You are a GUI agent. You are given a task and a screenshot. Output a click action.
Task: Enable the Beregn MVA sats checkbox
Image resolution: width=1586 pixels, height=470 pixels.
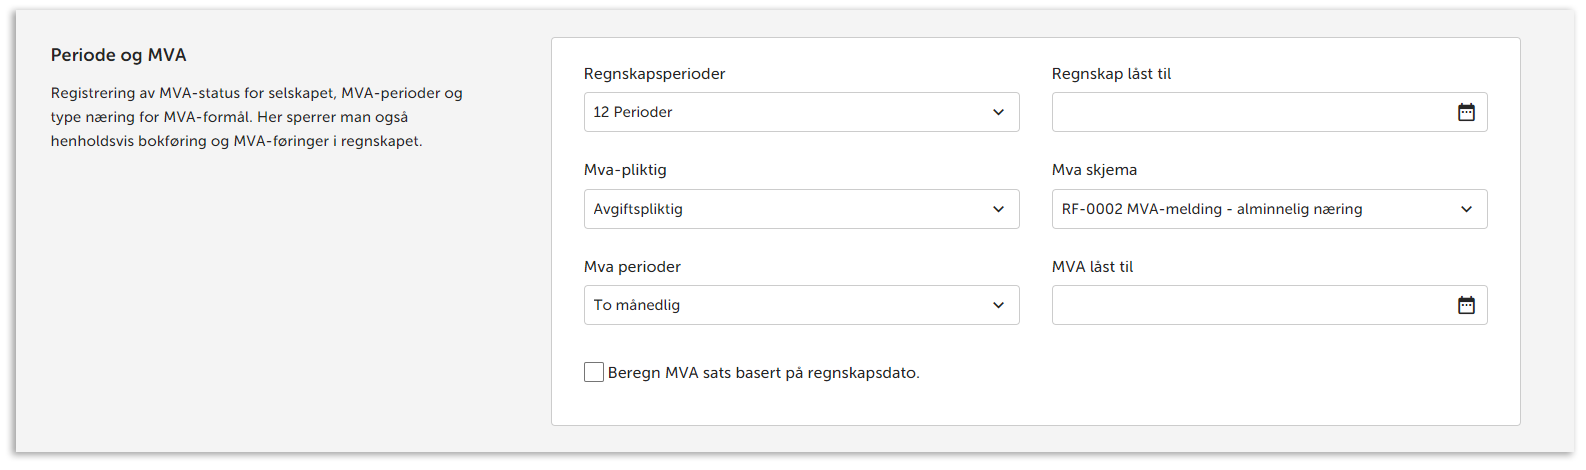click(x=594, y=373)
